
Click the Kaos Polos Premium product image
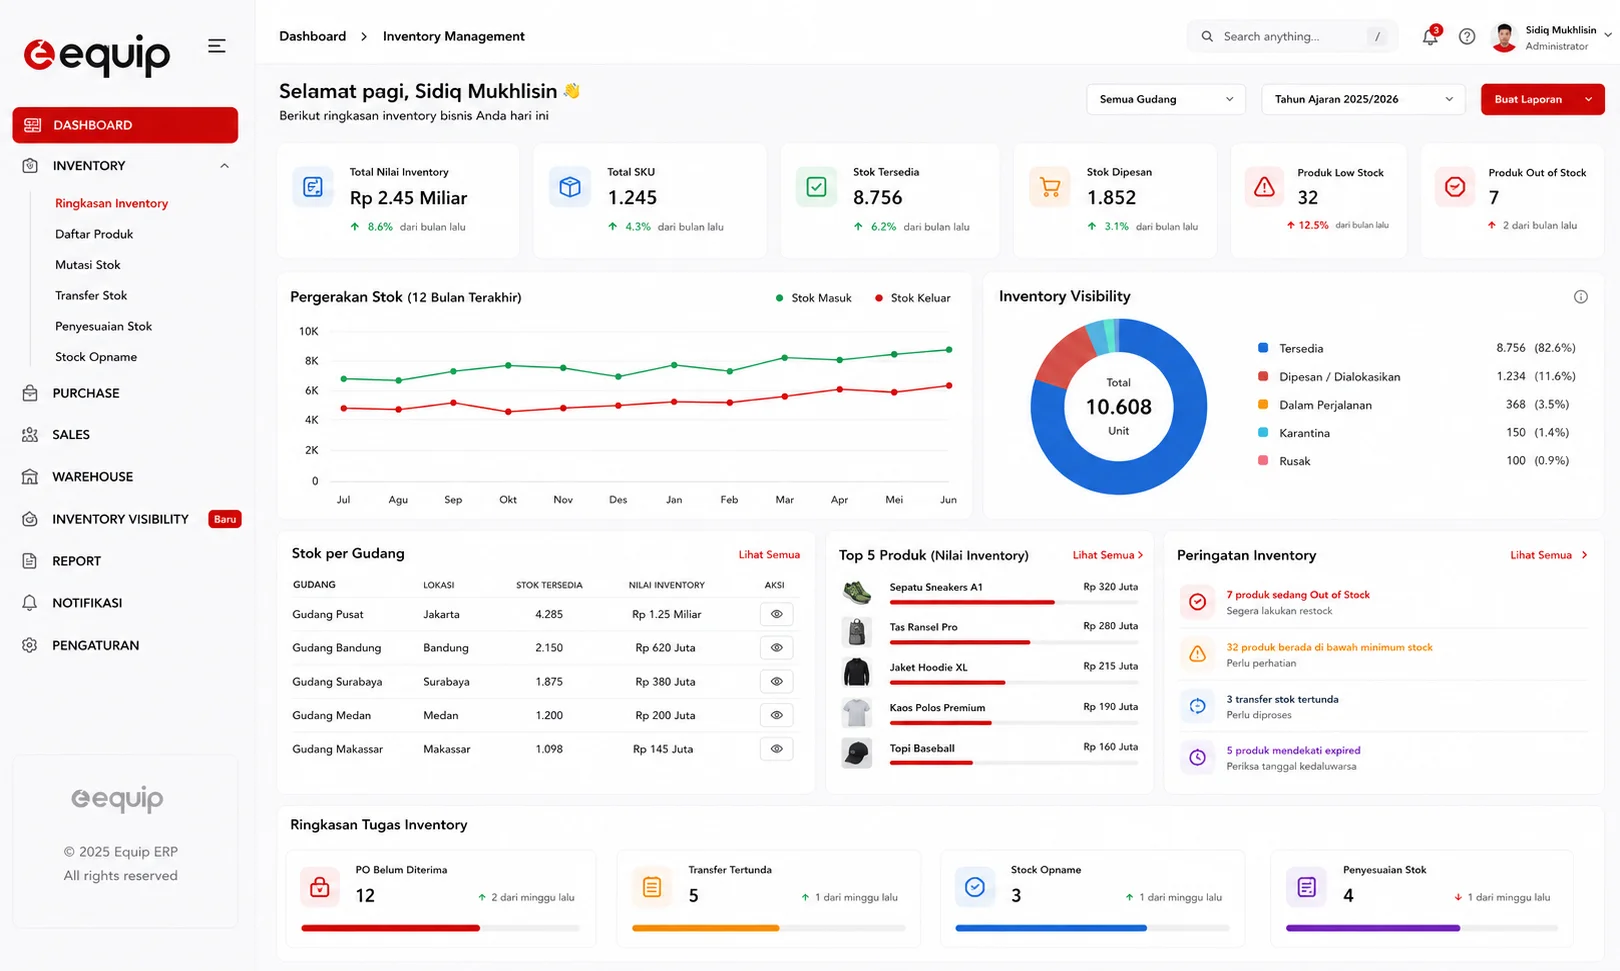(856, 713)
